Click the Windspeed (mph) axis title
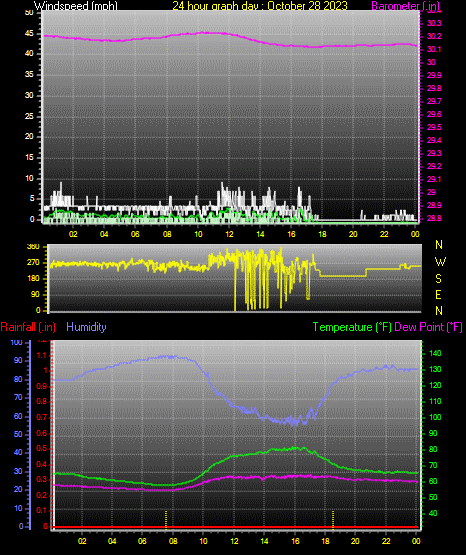 [x=76, y=6]
